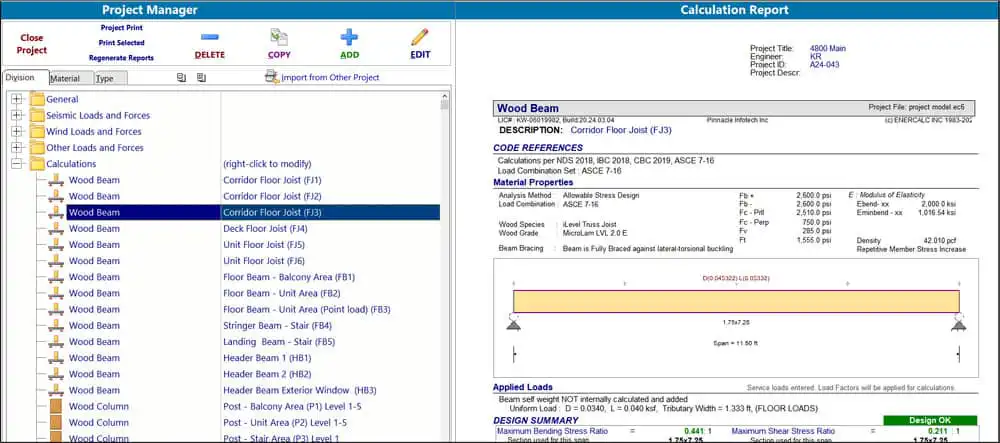Screen dimensions: 1000x443
Task: Click the Import from Other Project icon
Action: coord(272,77)
